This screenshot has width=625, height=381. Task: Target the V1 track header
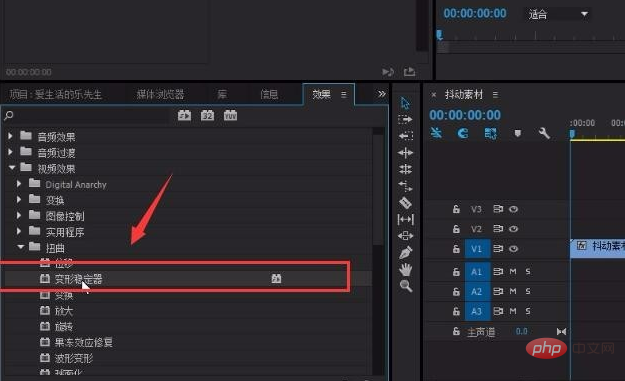pyautogui.click(x=477, y=249)
